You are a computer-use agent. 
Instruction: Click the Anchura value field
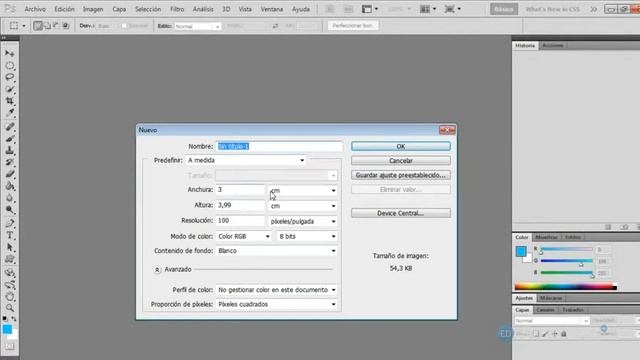pos(240,190)
